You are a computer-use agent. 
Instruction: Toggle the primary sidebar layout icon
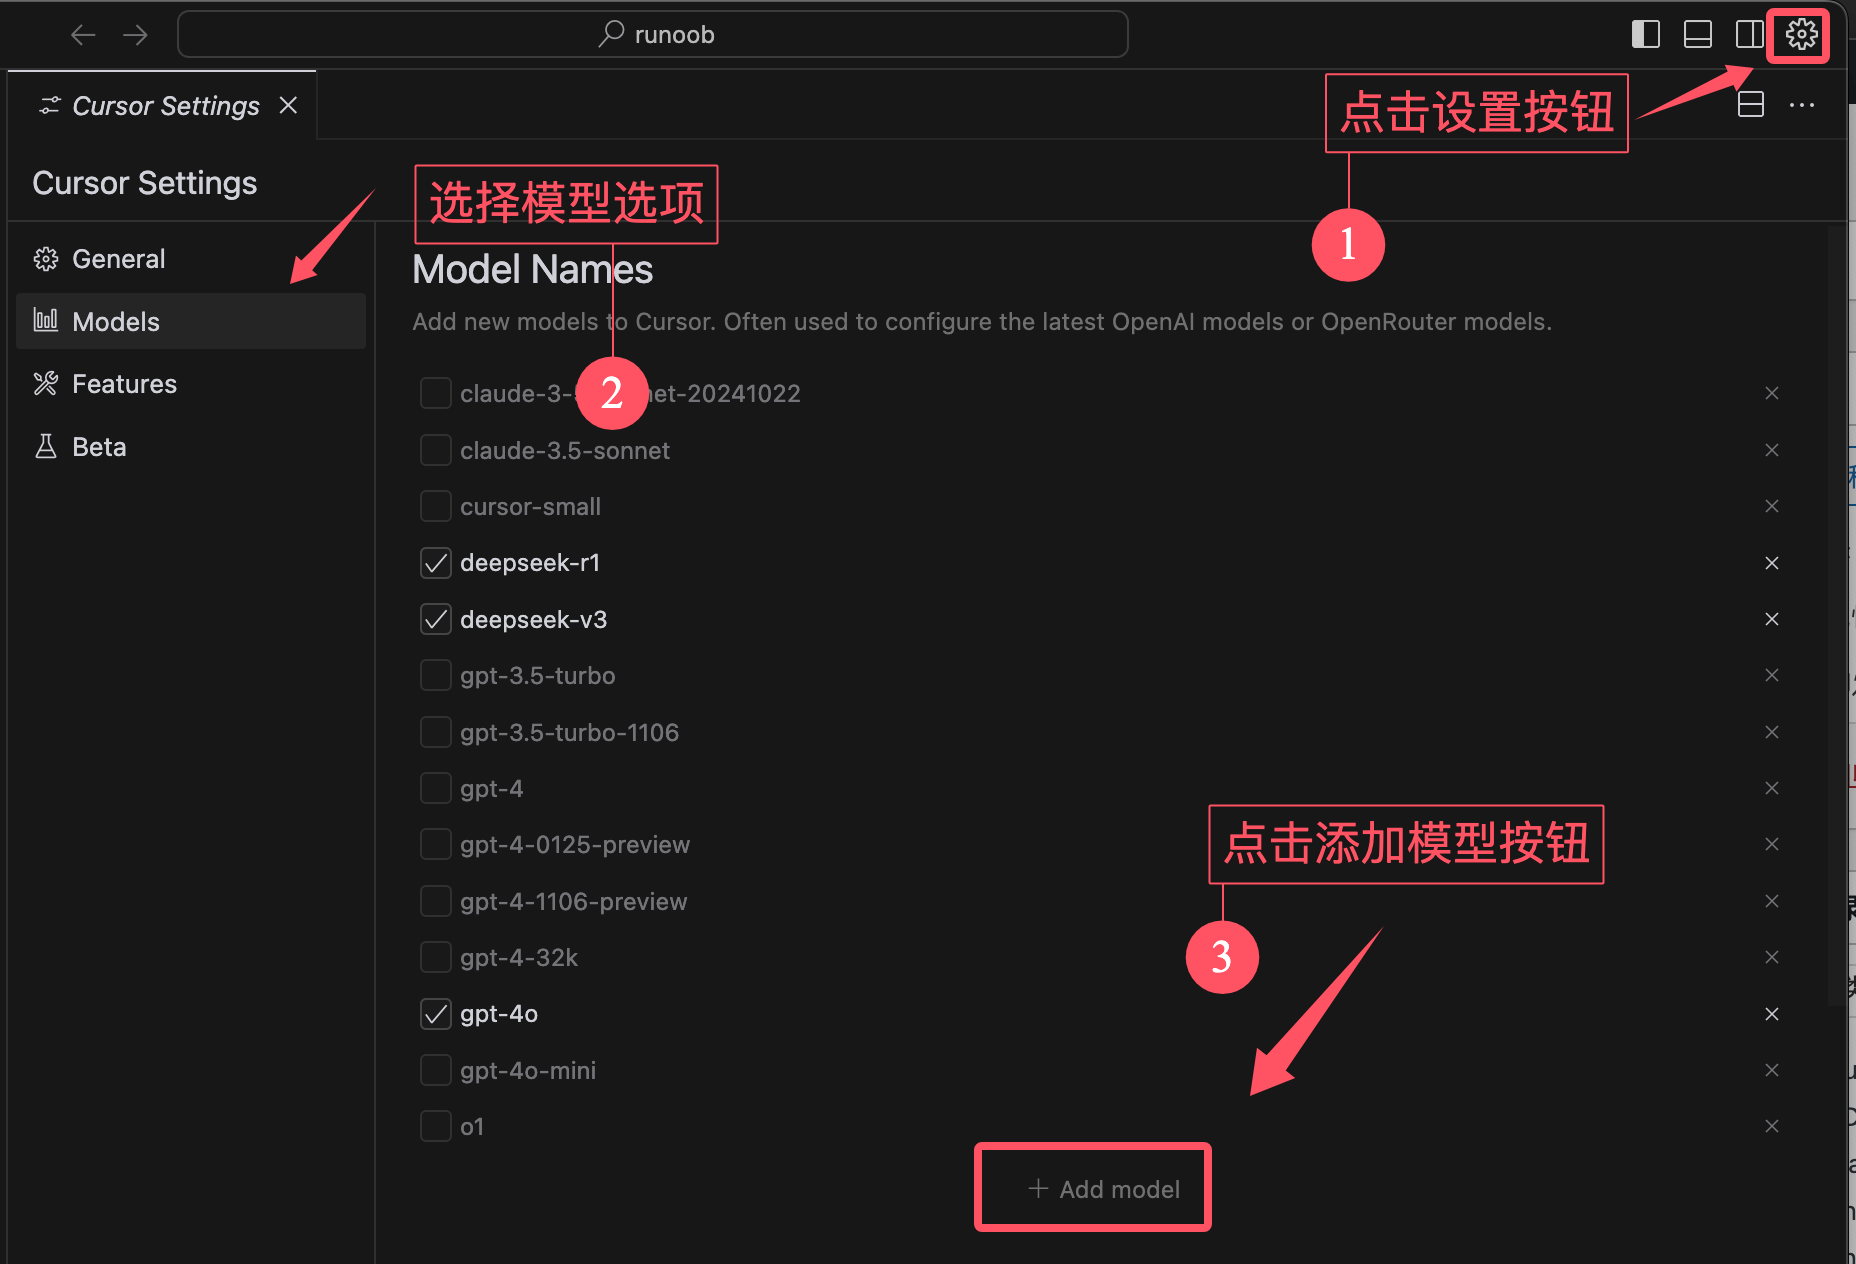[x=1645, y=35]
